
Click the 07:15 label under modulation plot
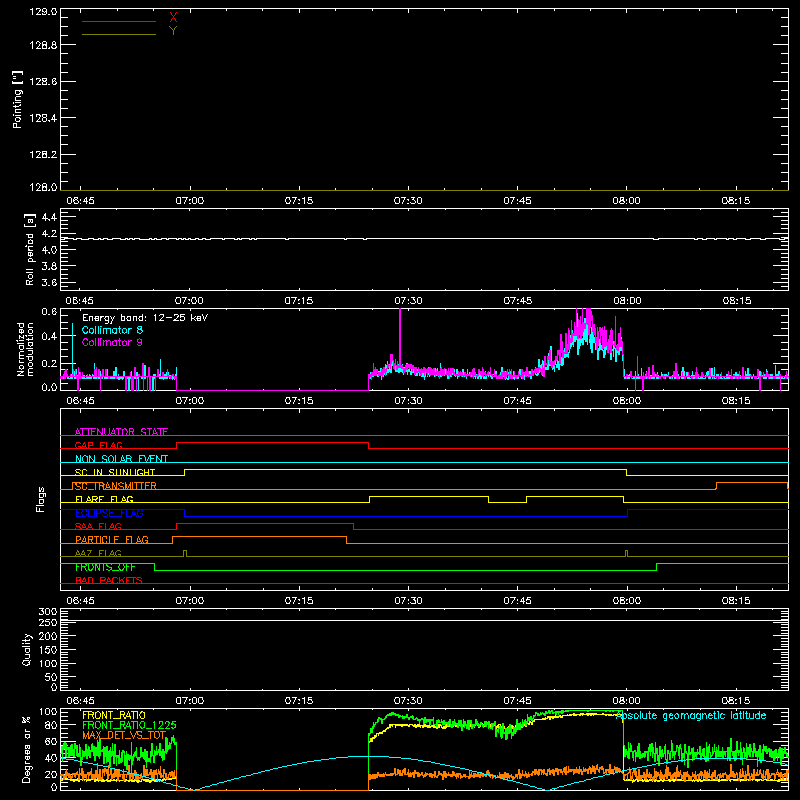coord(299,401)
